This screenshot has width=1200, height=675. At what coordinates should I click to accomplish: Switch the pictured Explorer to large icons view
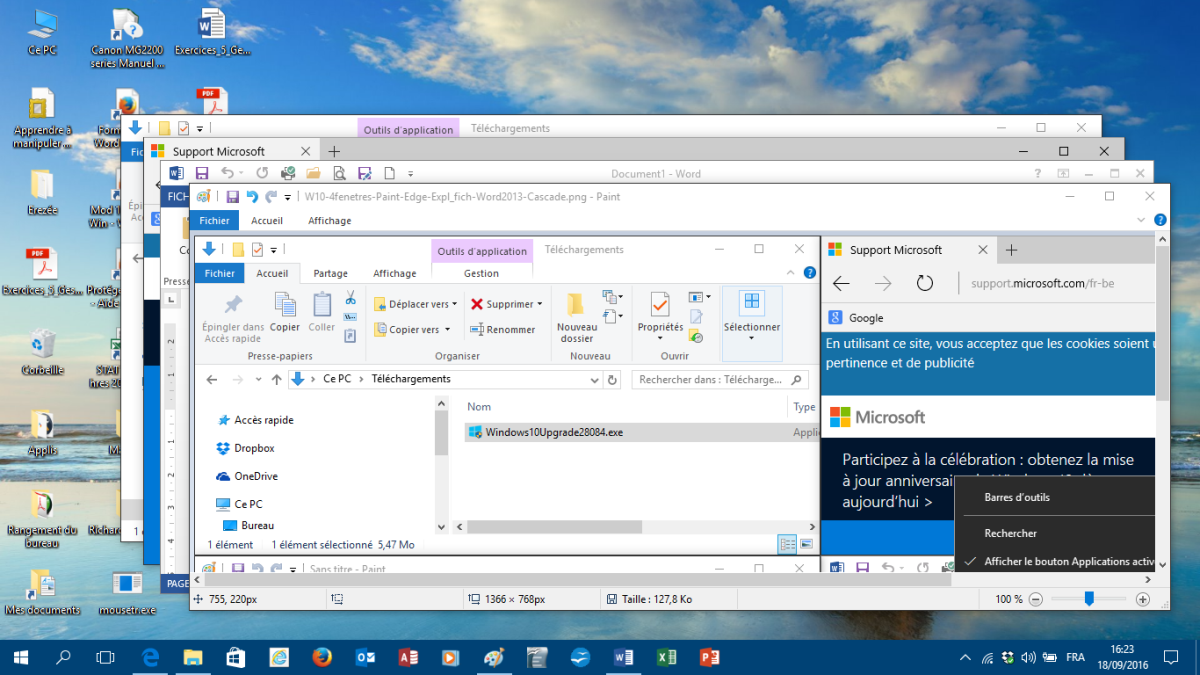(806, 544)
